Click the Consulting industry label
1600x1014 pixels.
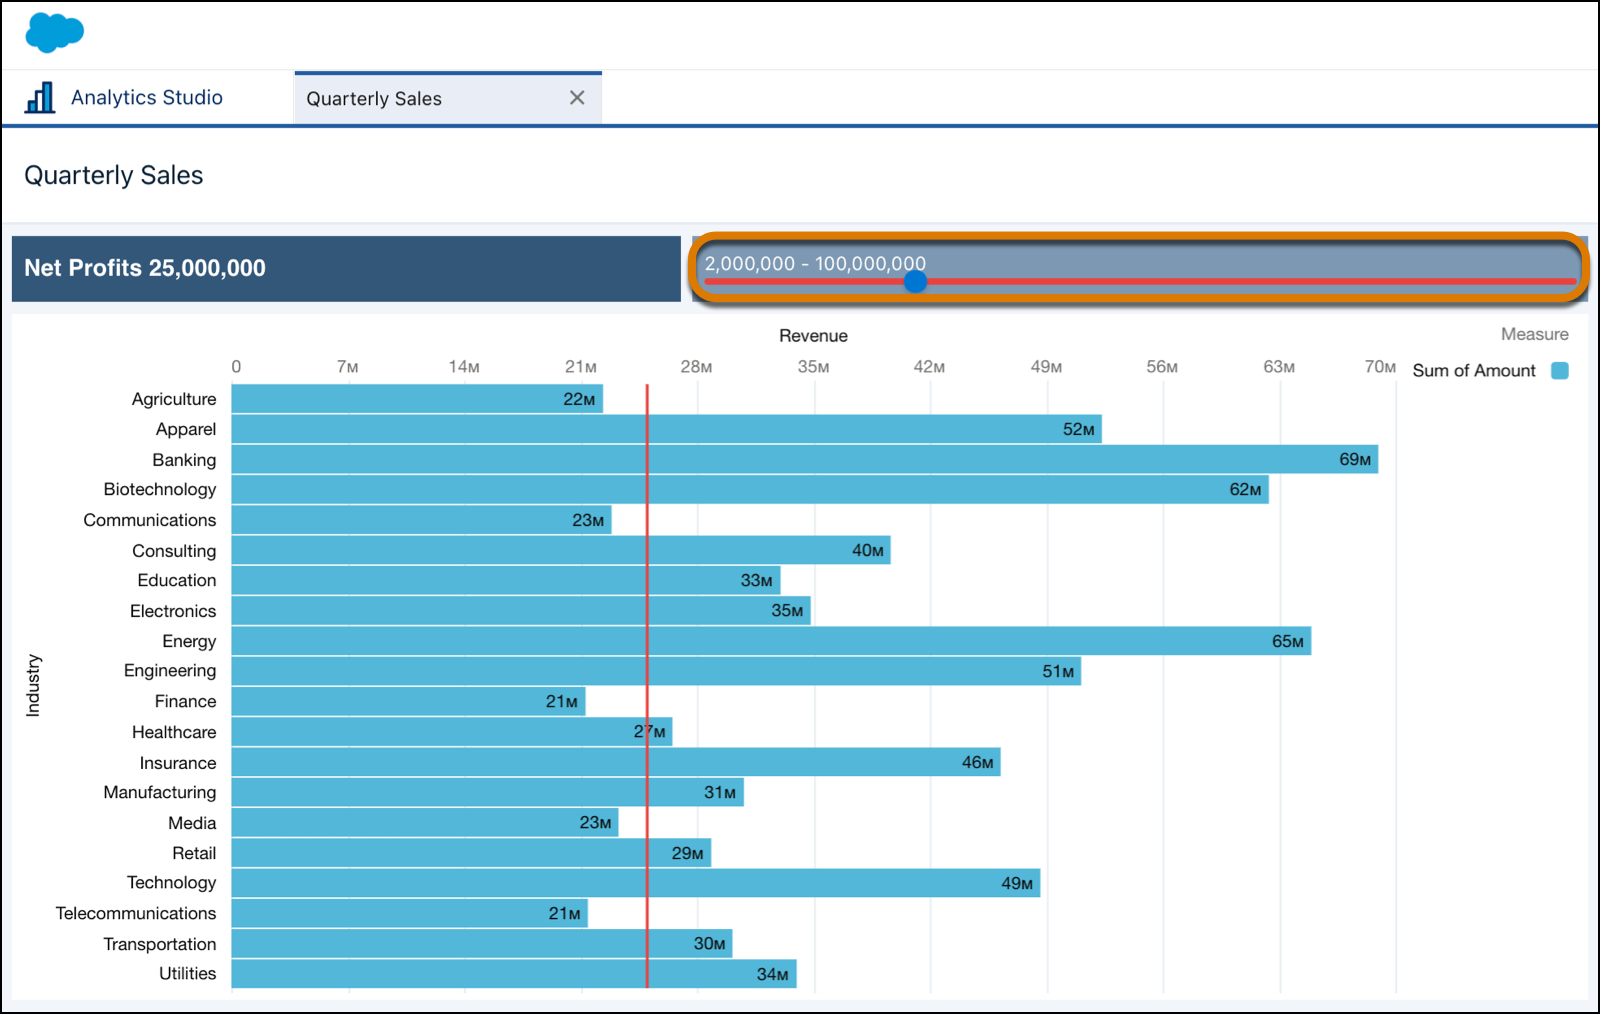tap(174, 551)
